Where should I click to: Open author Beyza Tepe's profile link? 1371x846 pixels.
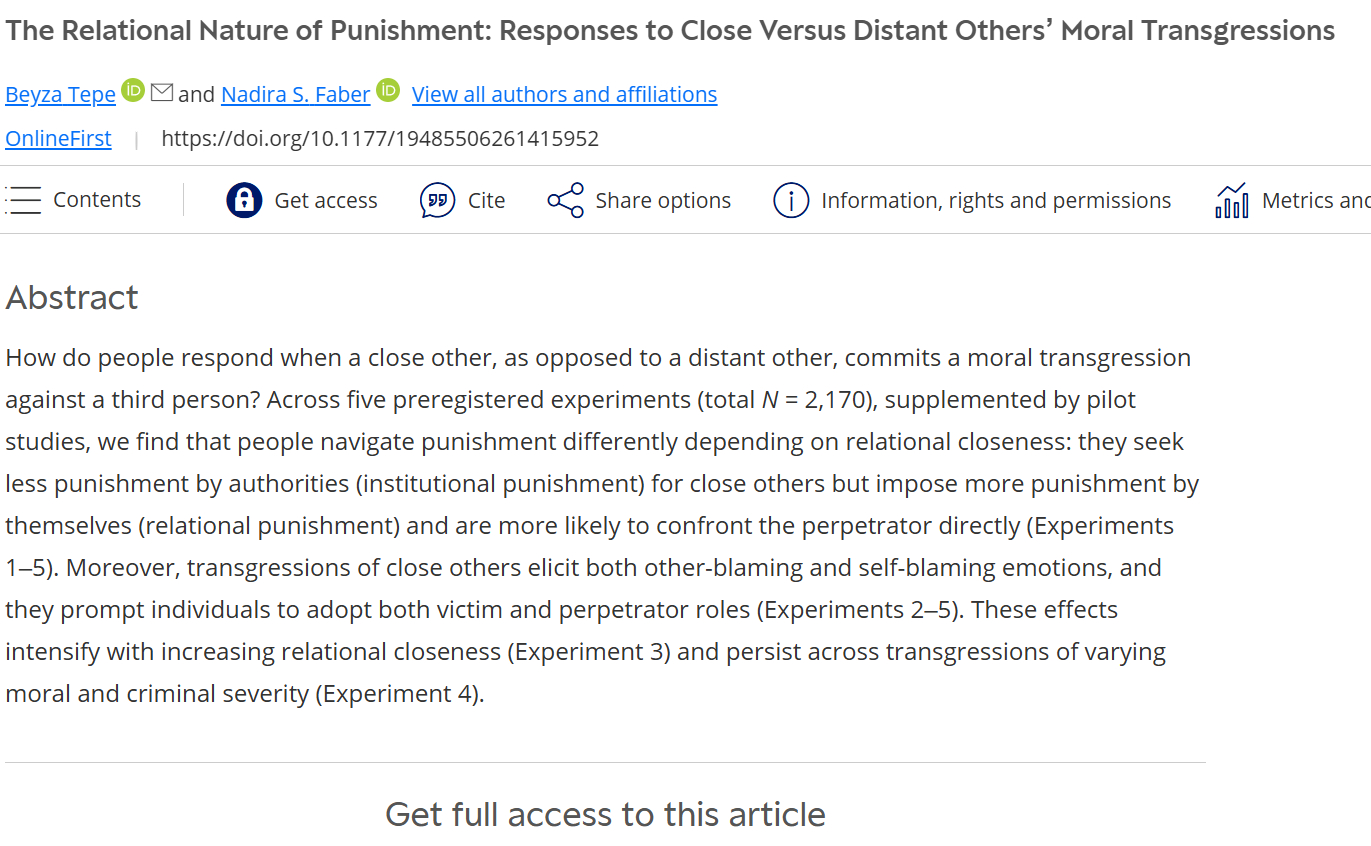tap(61, 95)
